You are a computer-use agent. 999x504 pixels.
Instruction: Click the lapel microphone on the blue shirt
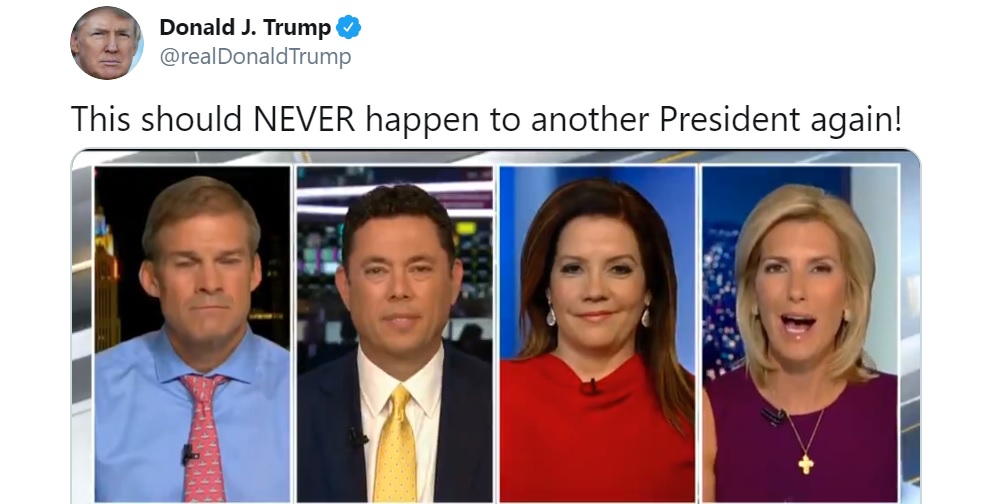(x=189, y=454)
